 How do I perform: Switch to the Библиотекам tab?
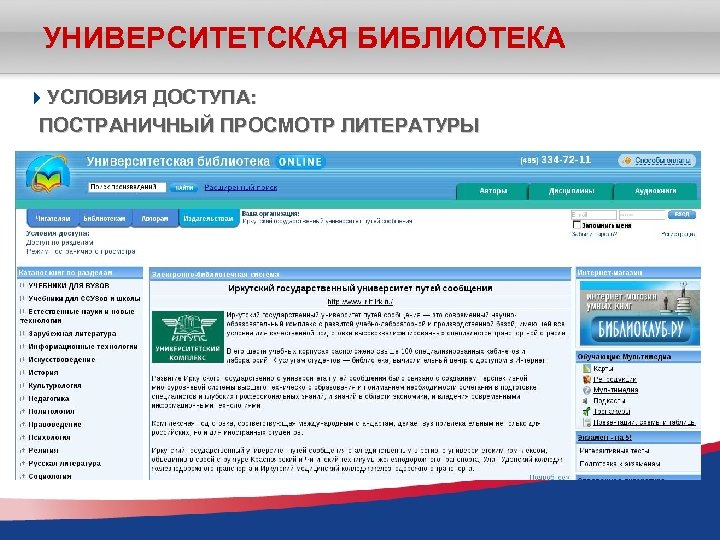(x=104, y=219)
